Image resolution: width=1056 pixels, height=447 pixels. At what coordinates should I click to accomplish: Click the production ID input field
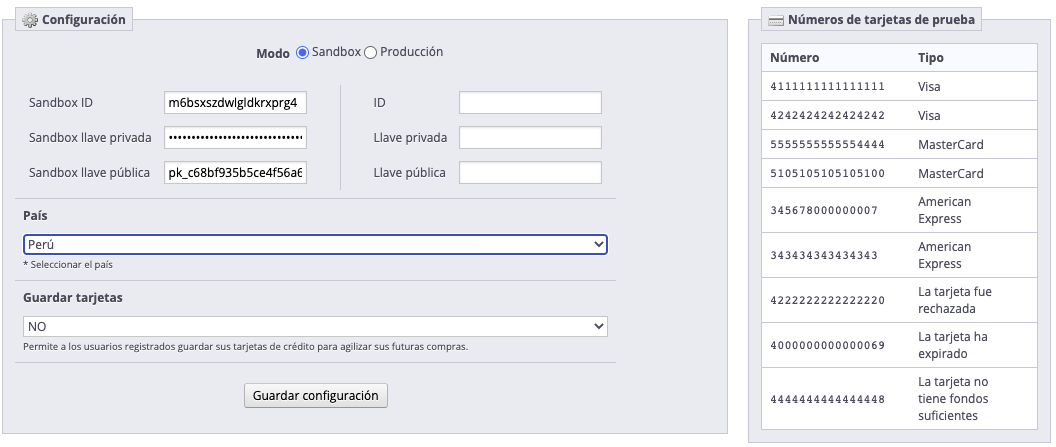[x=530, y=103]
